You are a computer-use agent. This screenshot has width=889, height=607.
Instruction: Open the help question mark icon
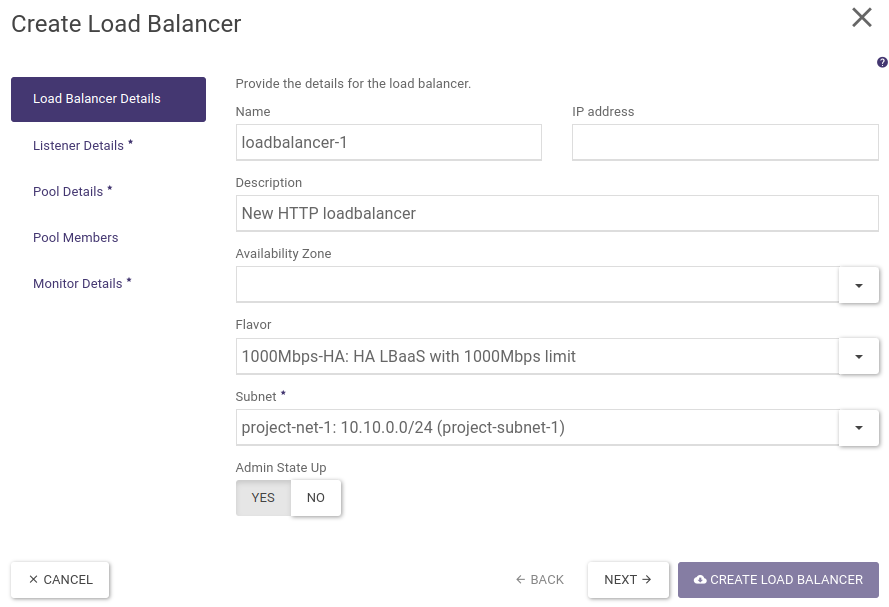pyautogui.click(x=882, y=62)
